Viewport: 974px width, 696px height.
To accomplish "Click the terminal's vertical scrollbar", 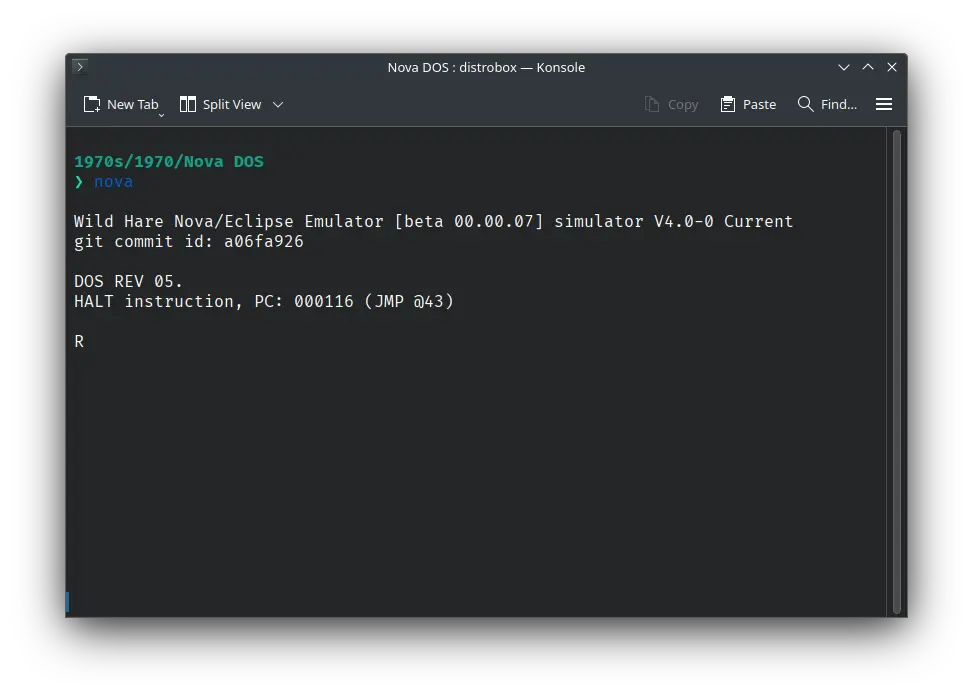I will pos(897,370).
